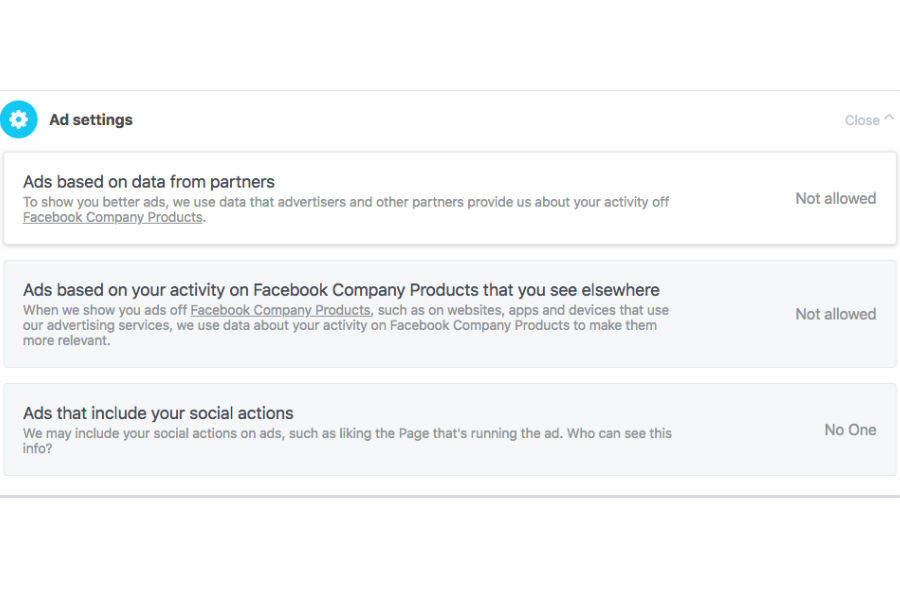
Task: Click the Ad settings section heading
Action: point(91,120)
